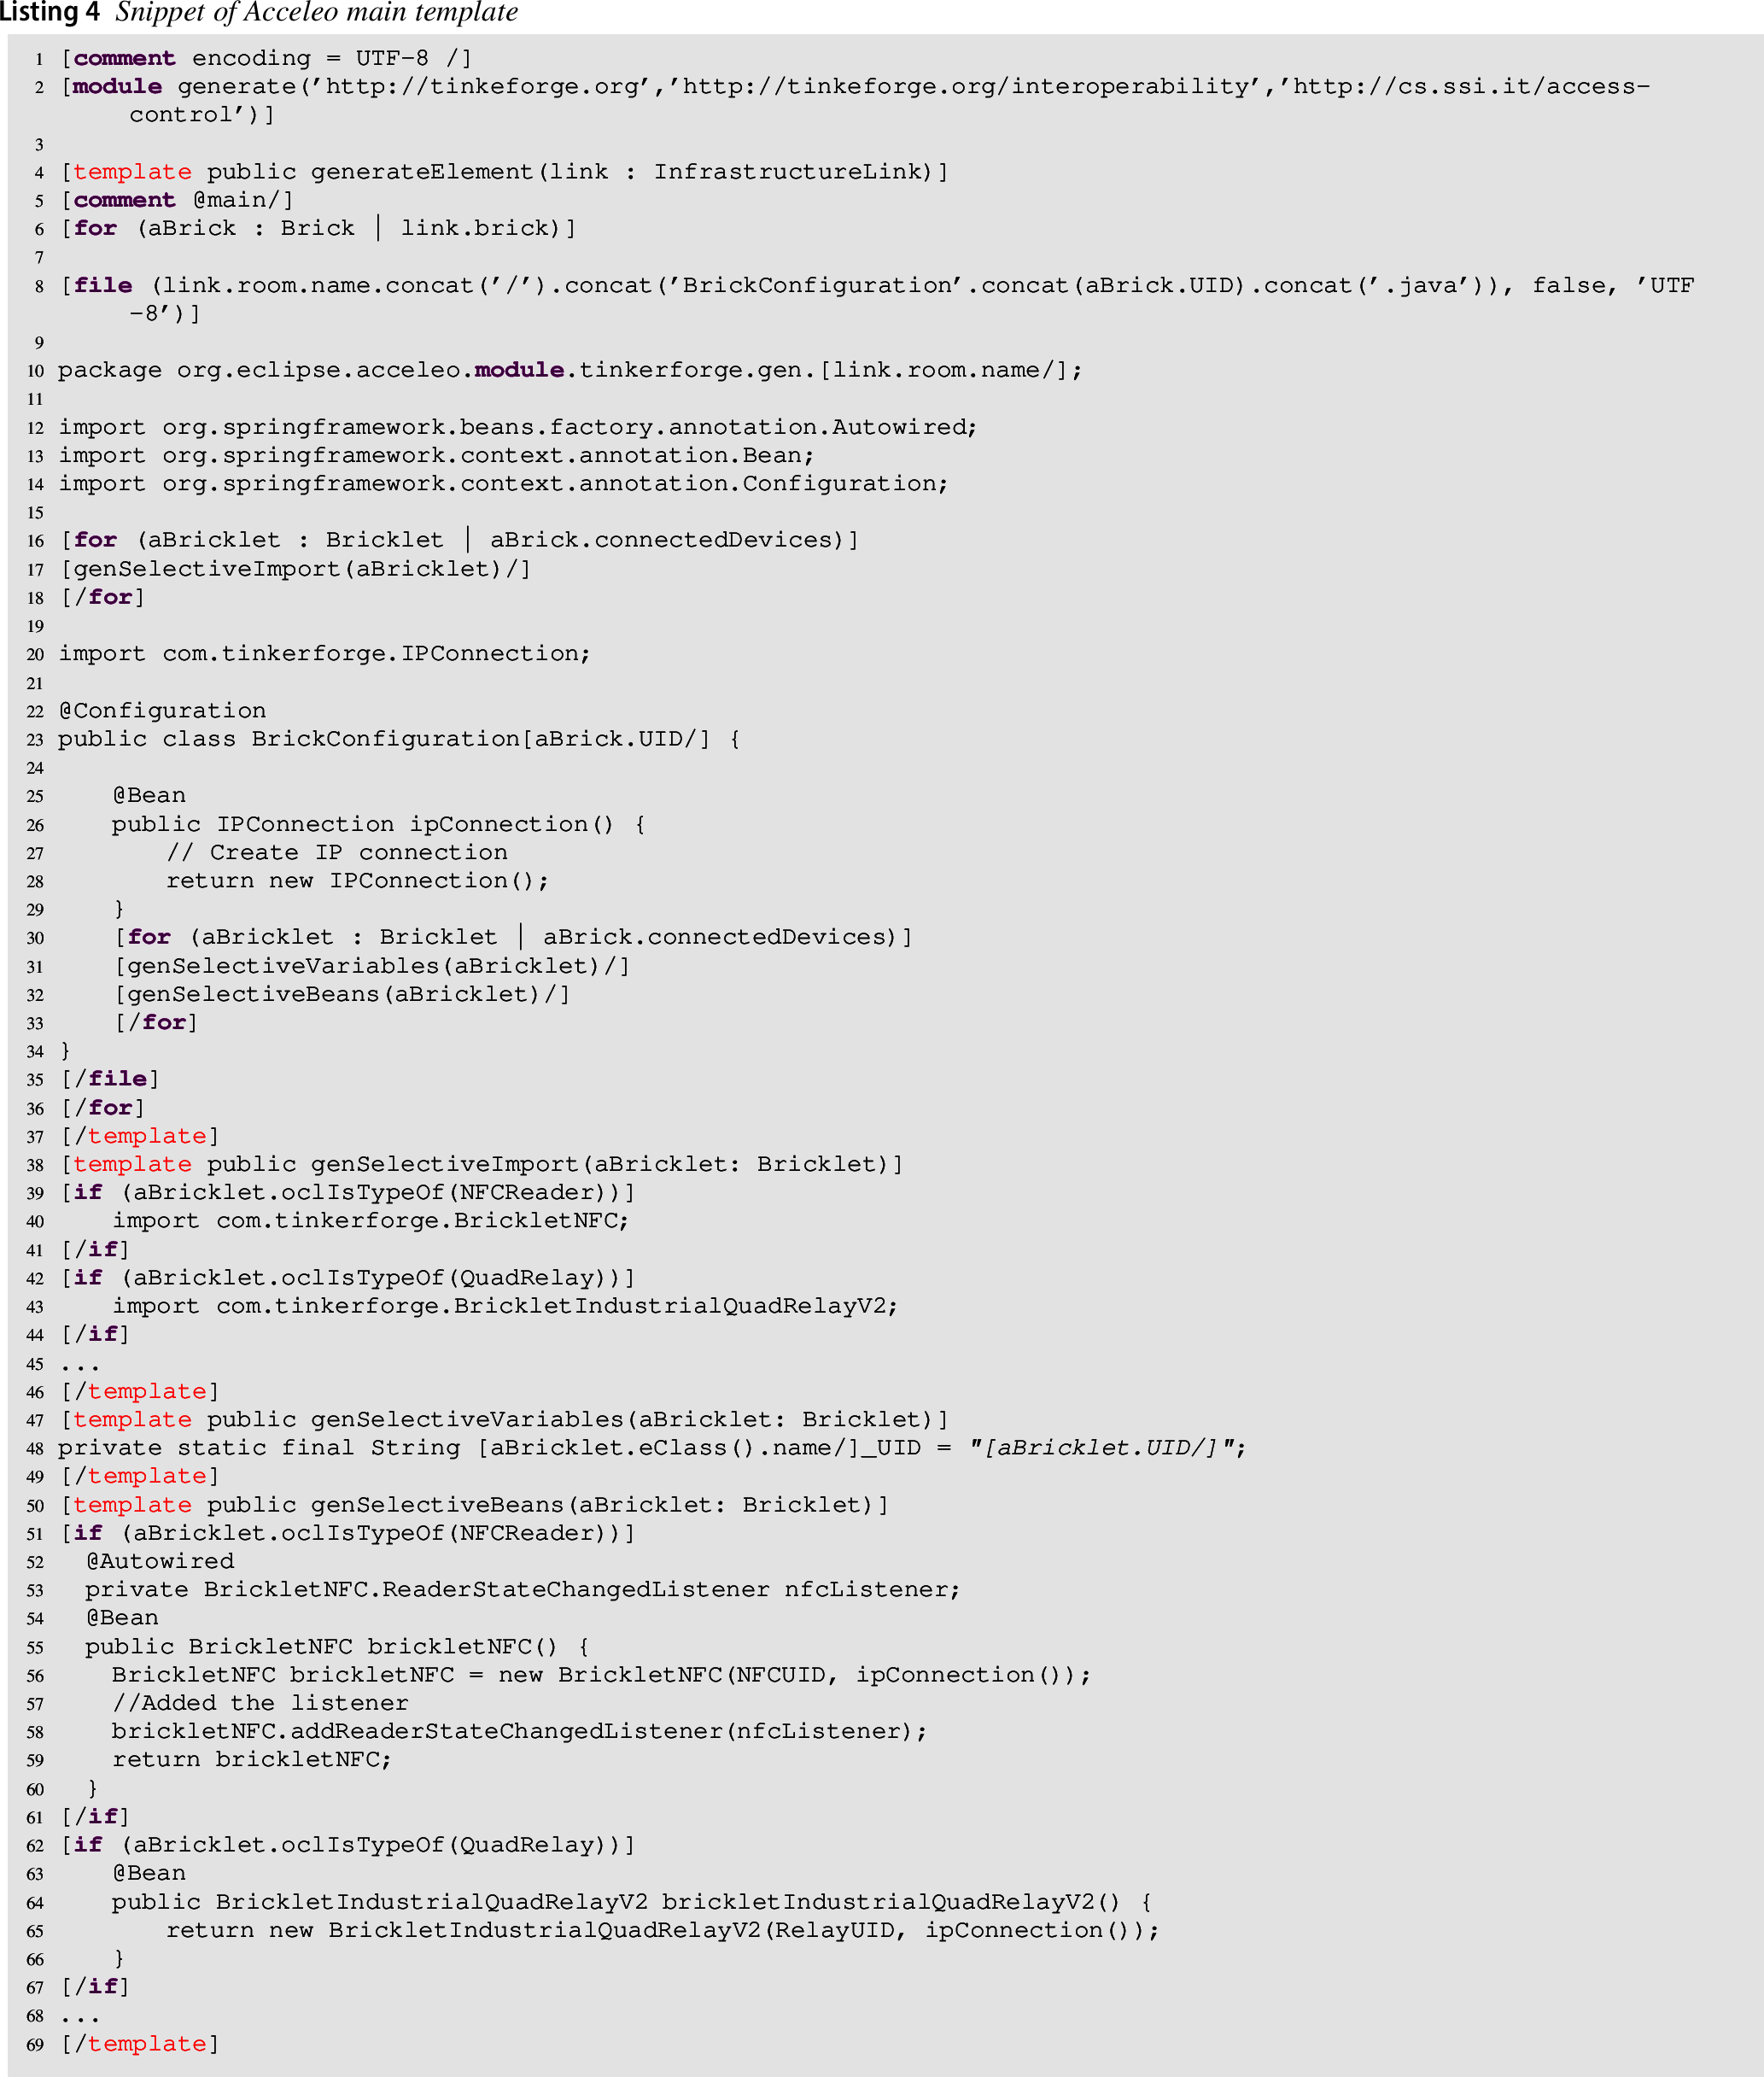Viewport: 1764px width, 2077px height.
Task: Select the Autowired import statement
Action: click(x=518, y=428)
